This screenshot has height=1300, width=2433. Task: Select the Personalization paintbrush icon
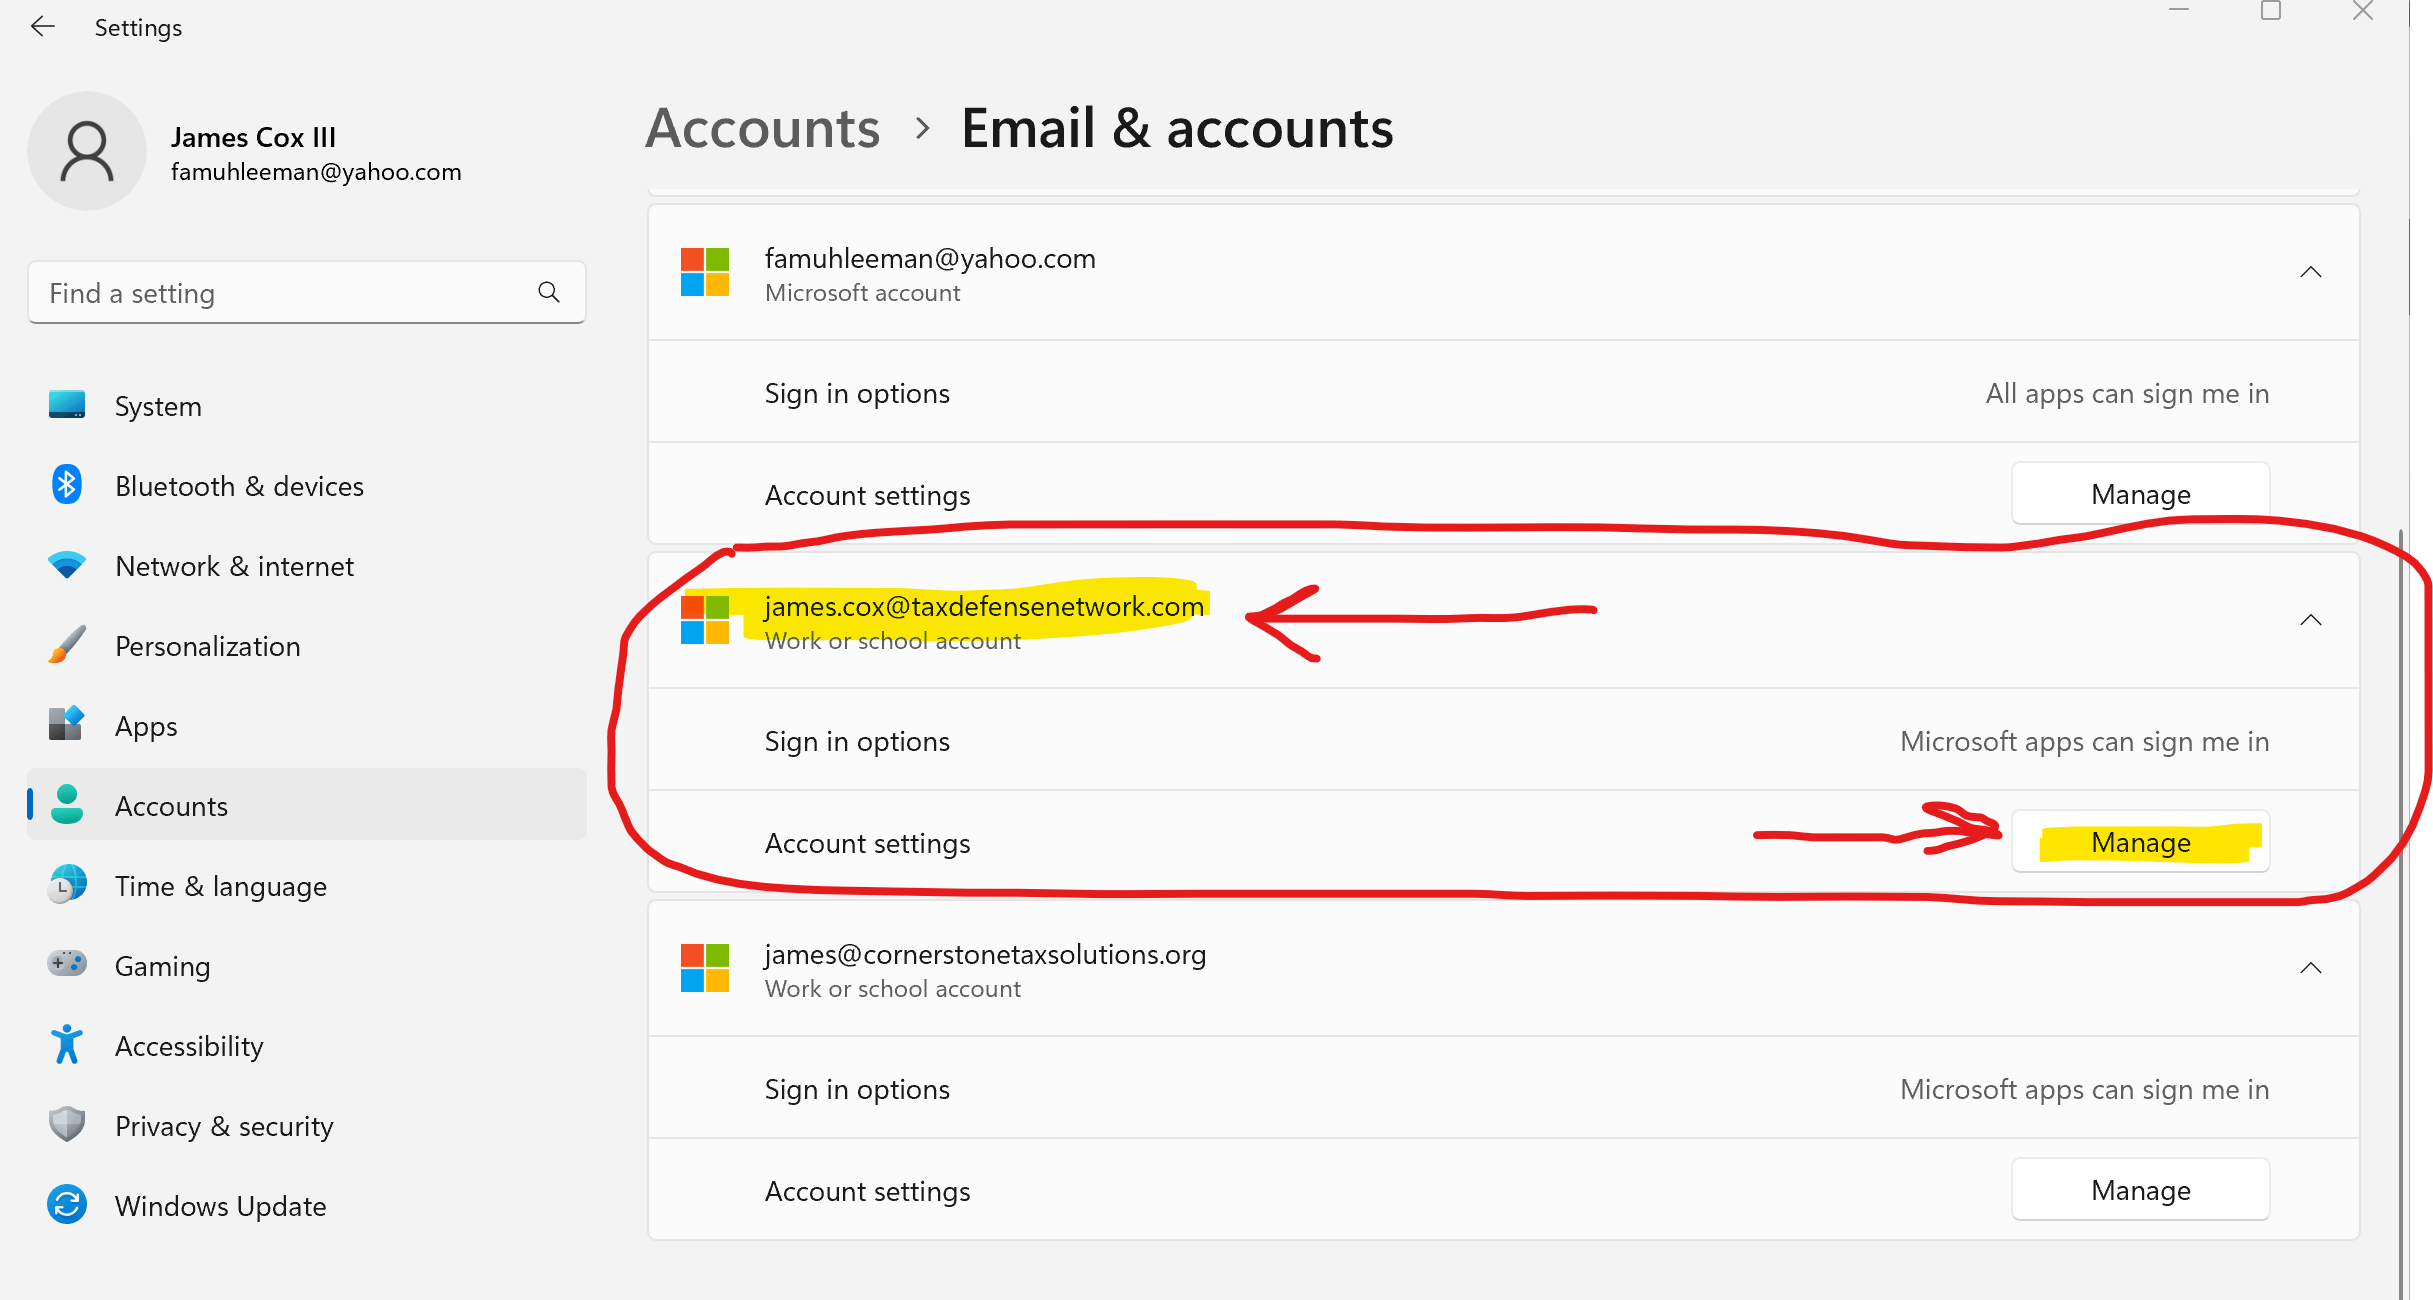click(67, 645)
